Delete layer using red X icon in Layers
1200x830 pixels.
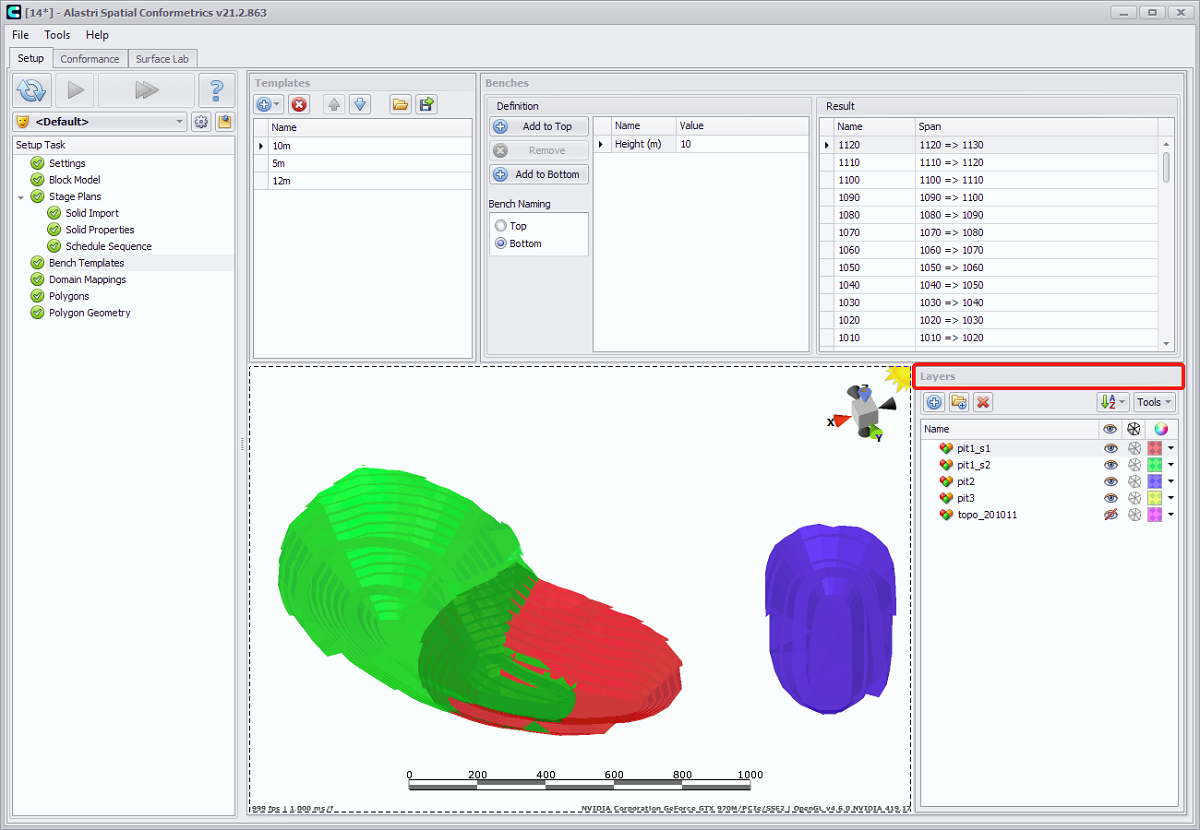pos(983,402)
